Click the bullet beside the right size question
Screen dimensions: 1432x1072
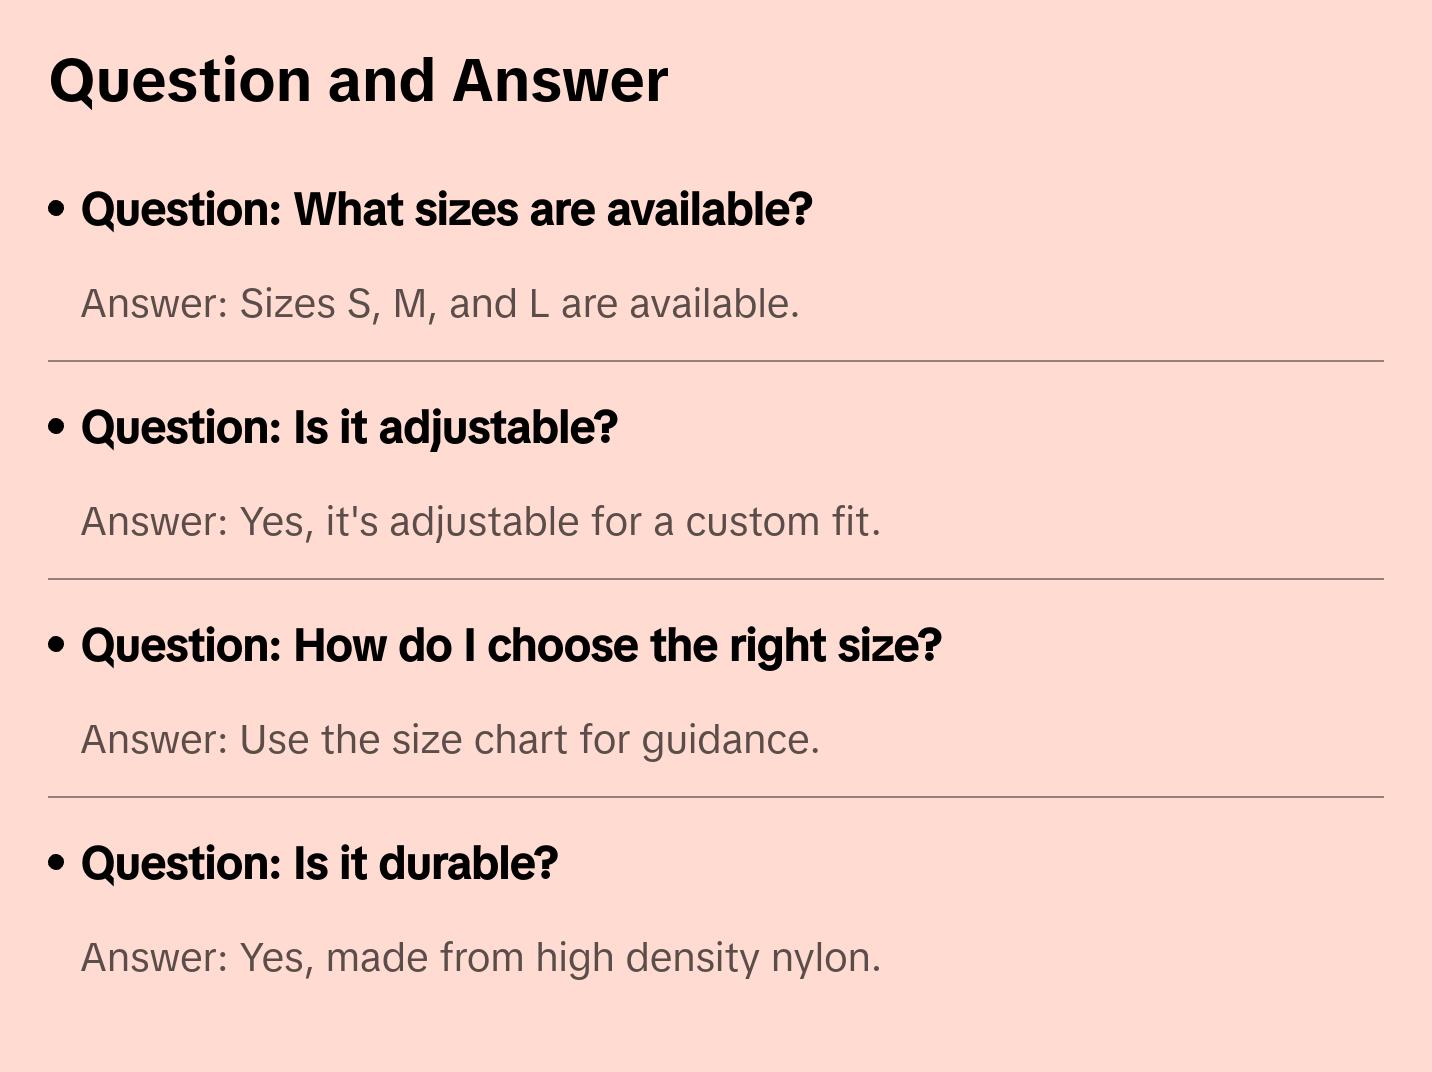(57, 646)
